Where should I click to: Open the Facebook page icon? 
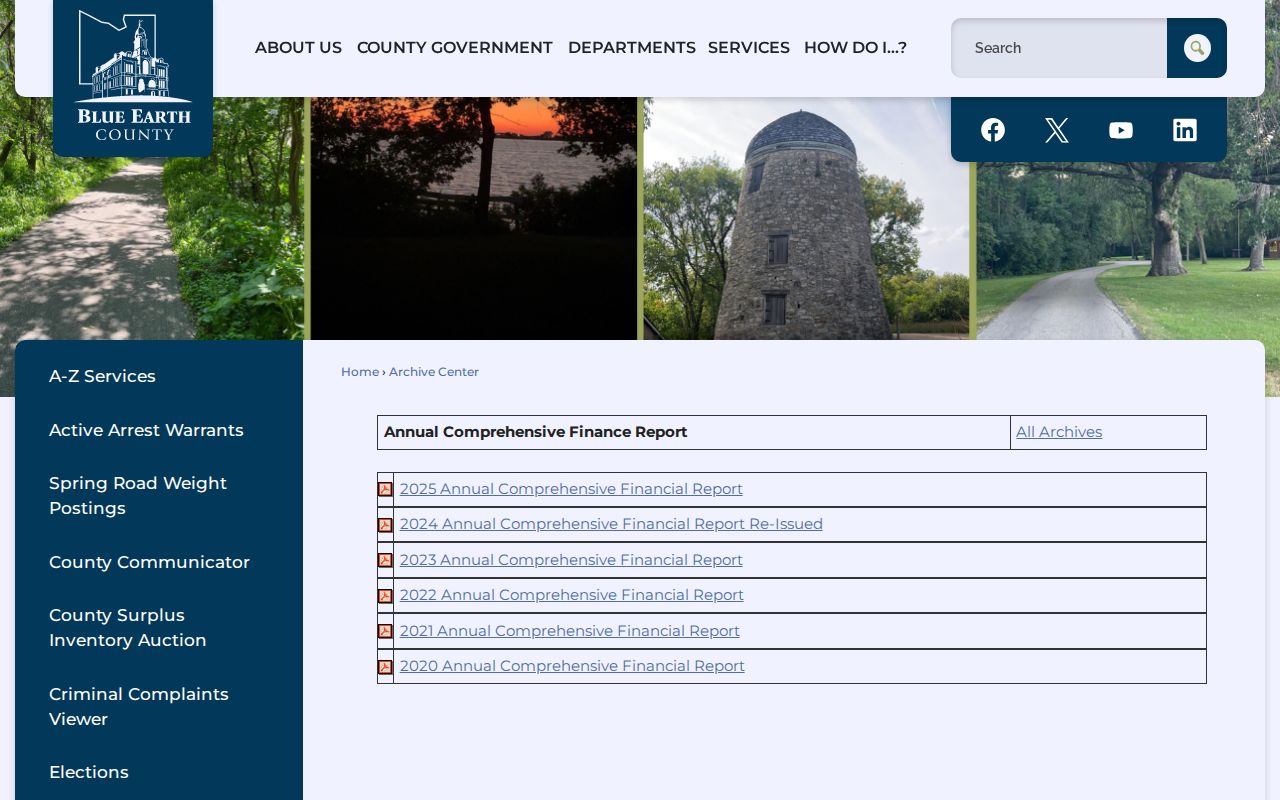click(x=993, y=130)
